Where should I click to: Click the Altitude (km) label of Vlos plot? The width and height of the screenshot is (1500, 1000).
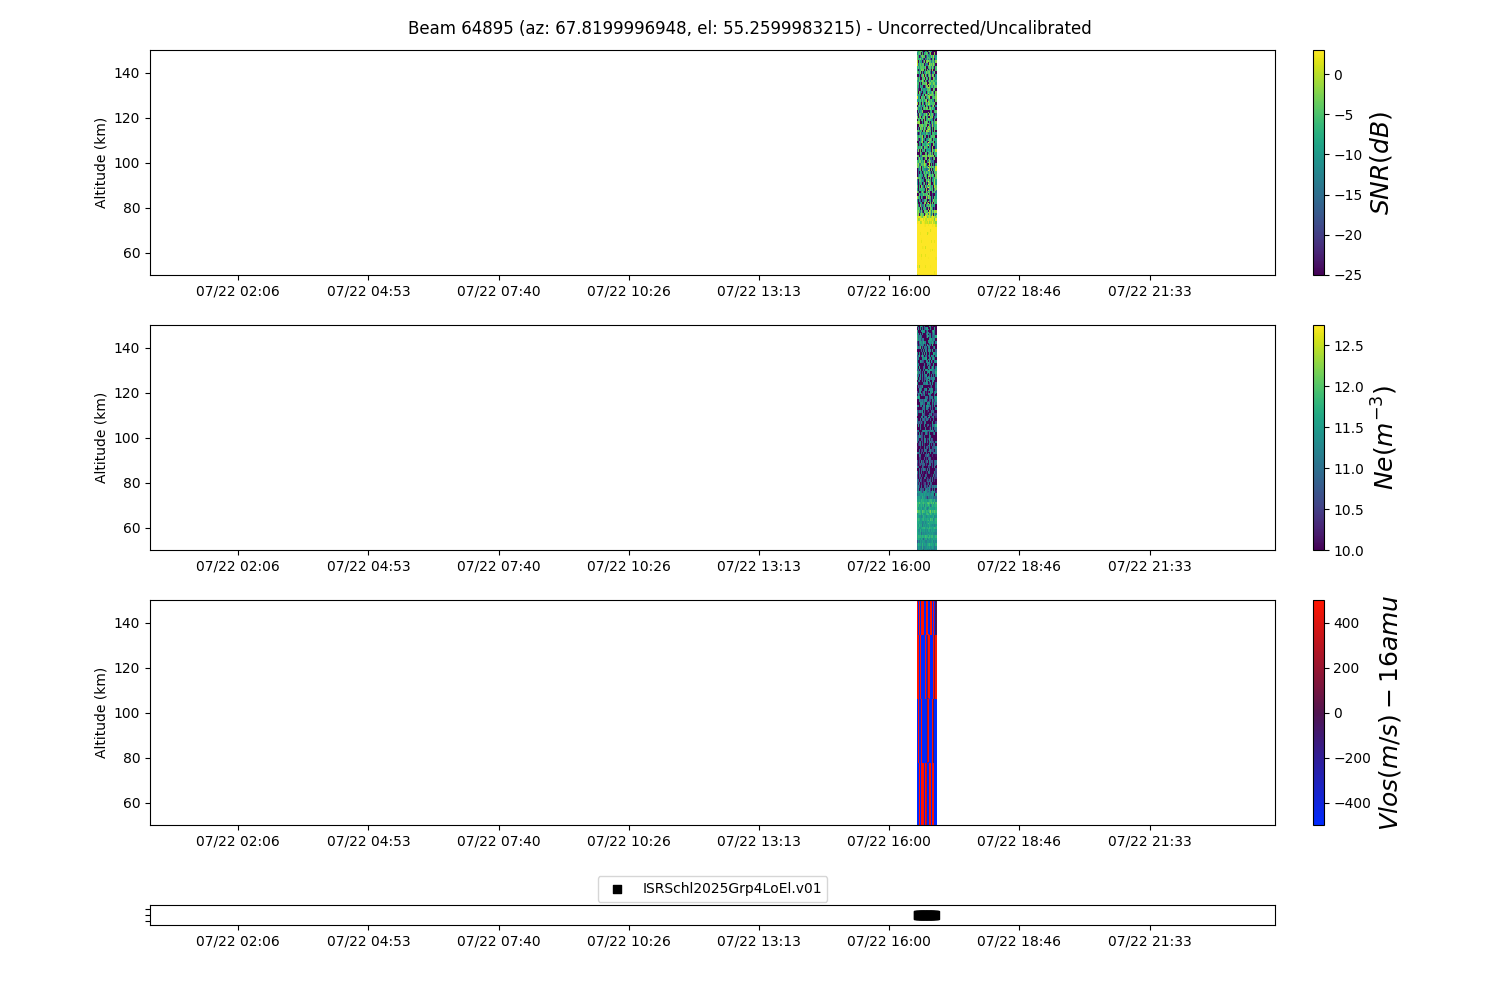coord(101,712)
